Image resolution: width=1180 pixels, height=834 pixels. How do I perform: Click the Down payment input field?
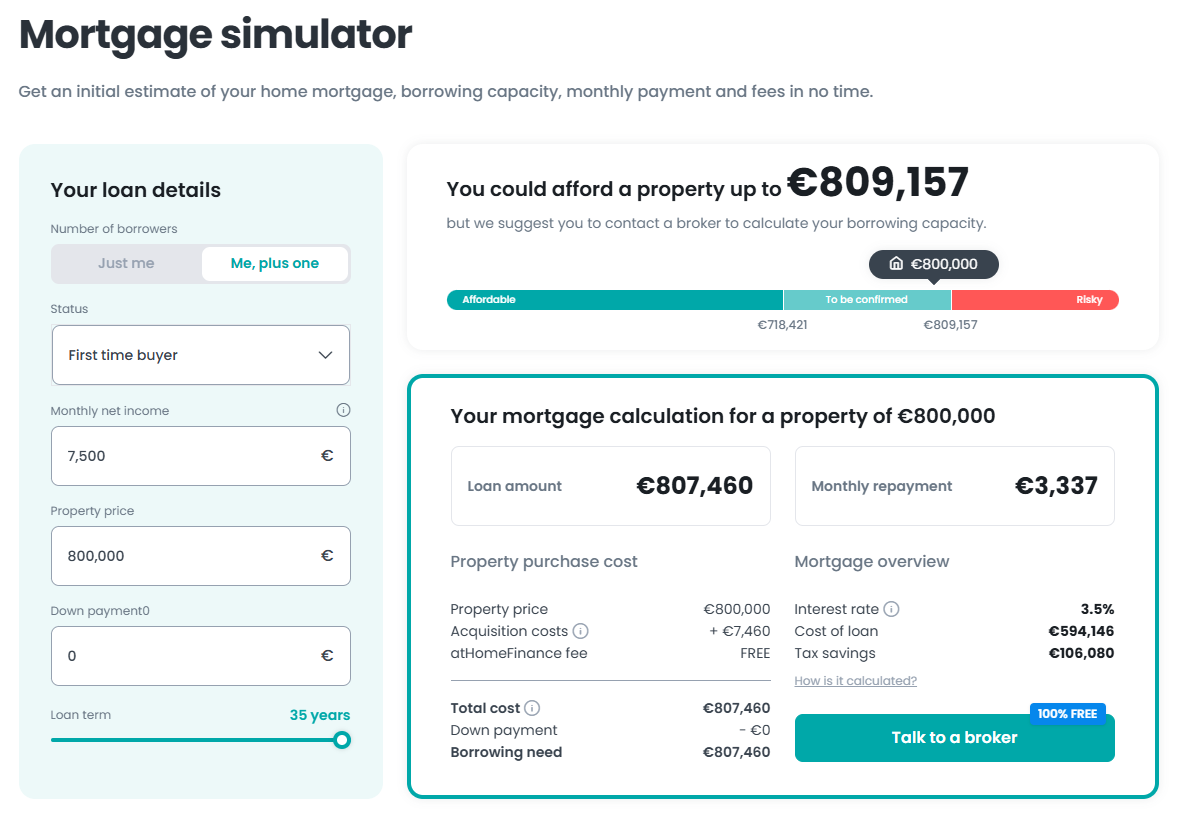point(185,656)
